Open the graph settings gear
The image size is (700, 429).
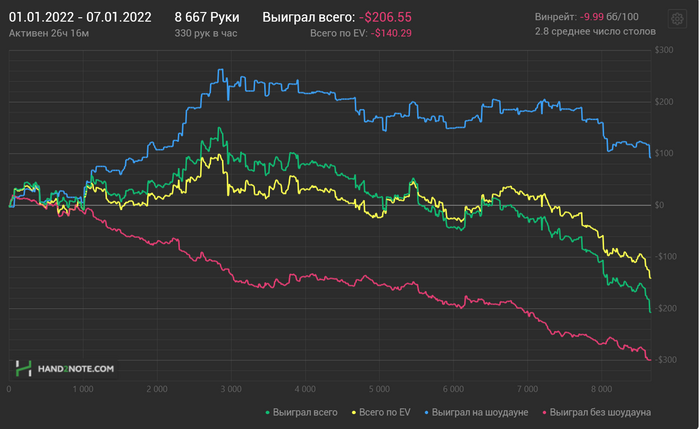click(x=677, y=19)
